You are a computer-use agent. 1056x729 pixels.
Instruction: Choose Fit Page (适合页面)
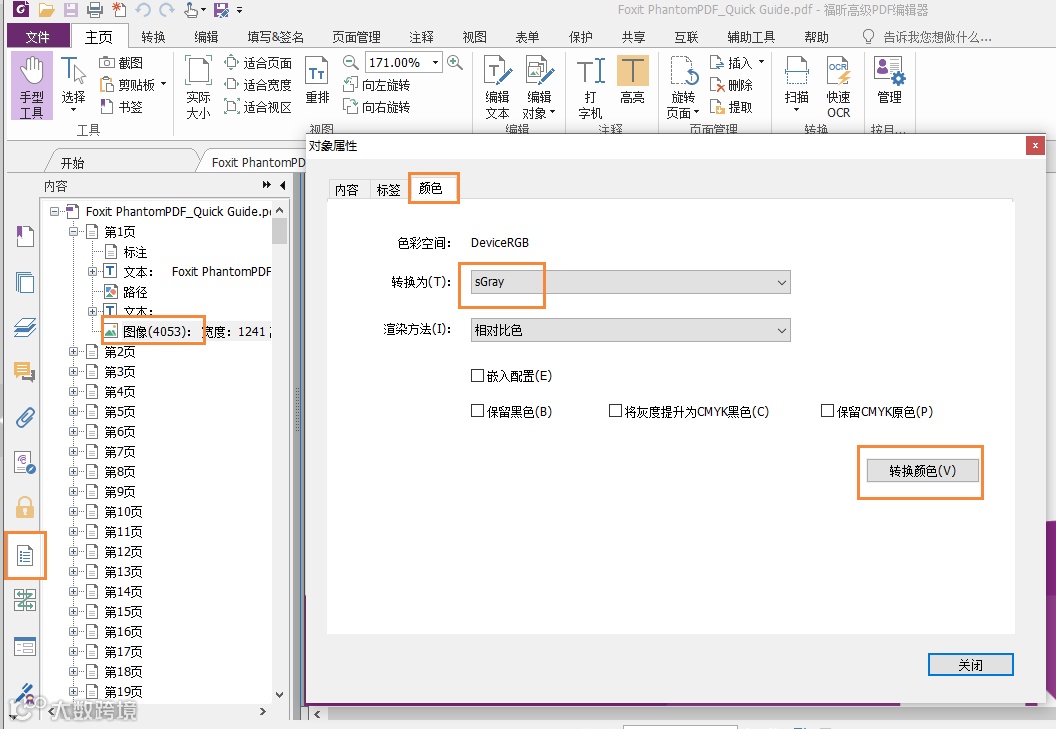[x=258, y=63]
